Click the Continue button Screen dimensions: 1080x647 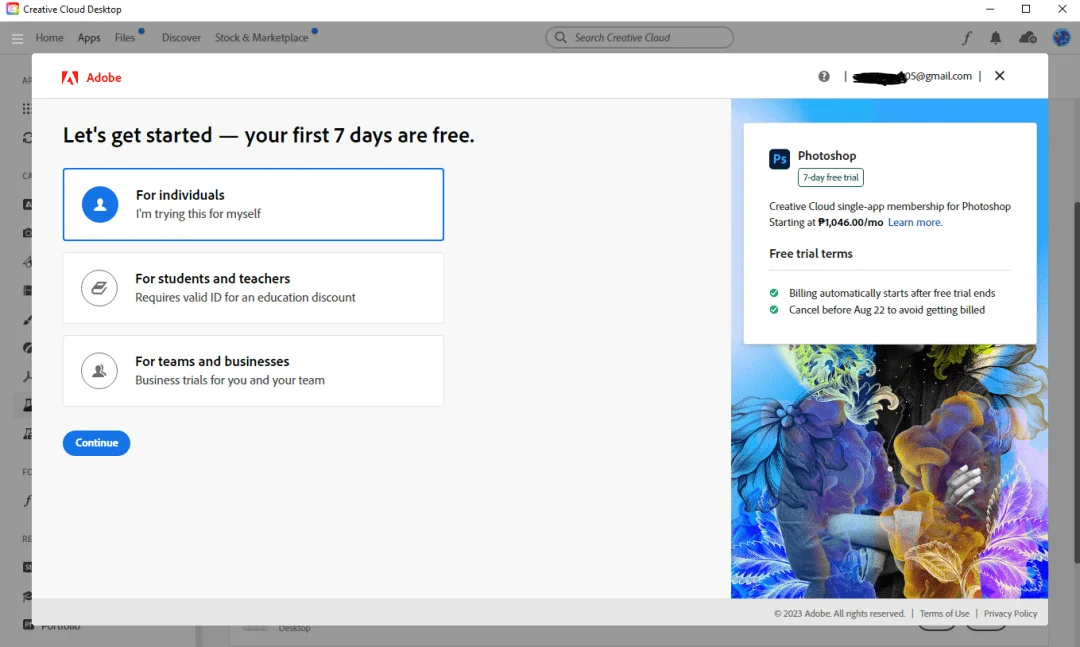(96, 443)
